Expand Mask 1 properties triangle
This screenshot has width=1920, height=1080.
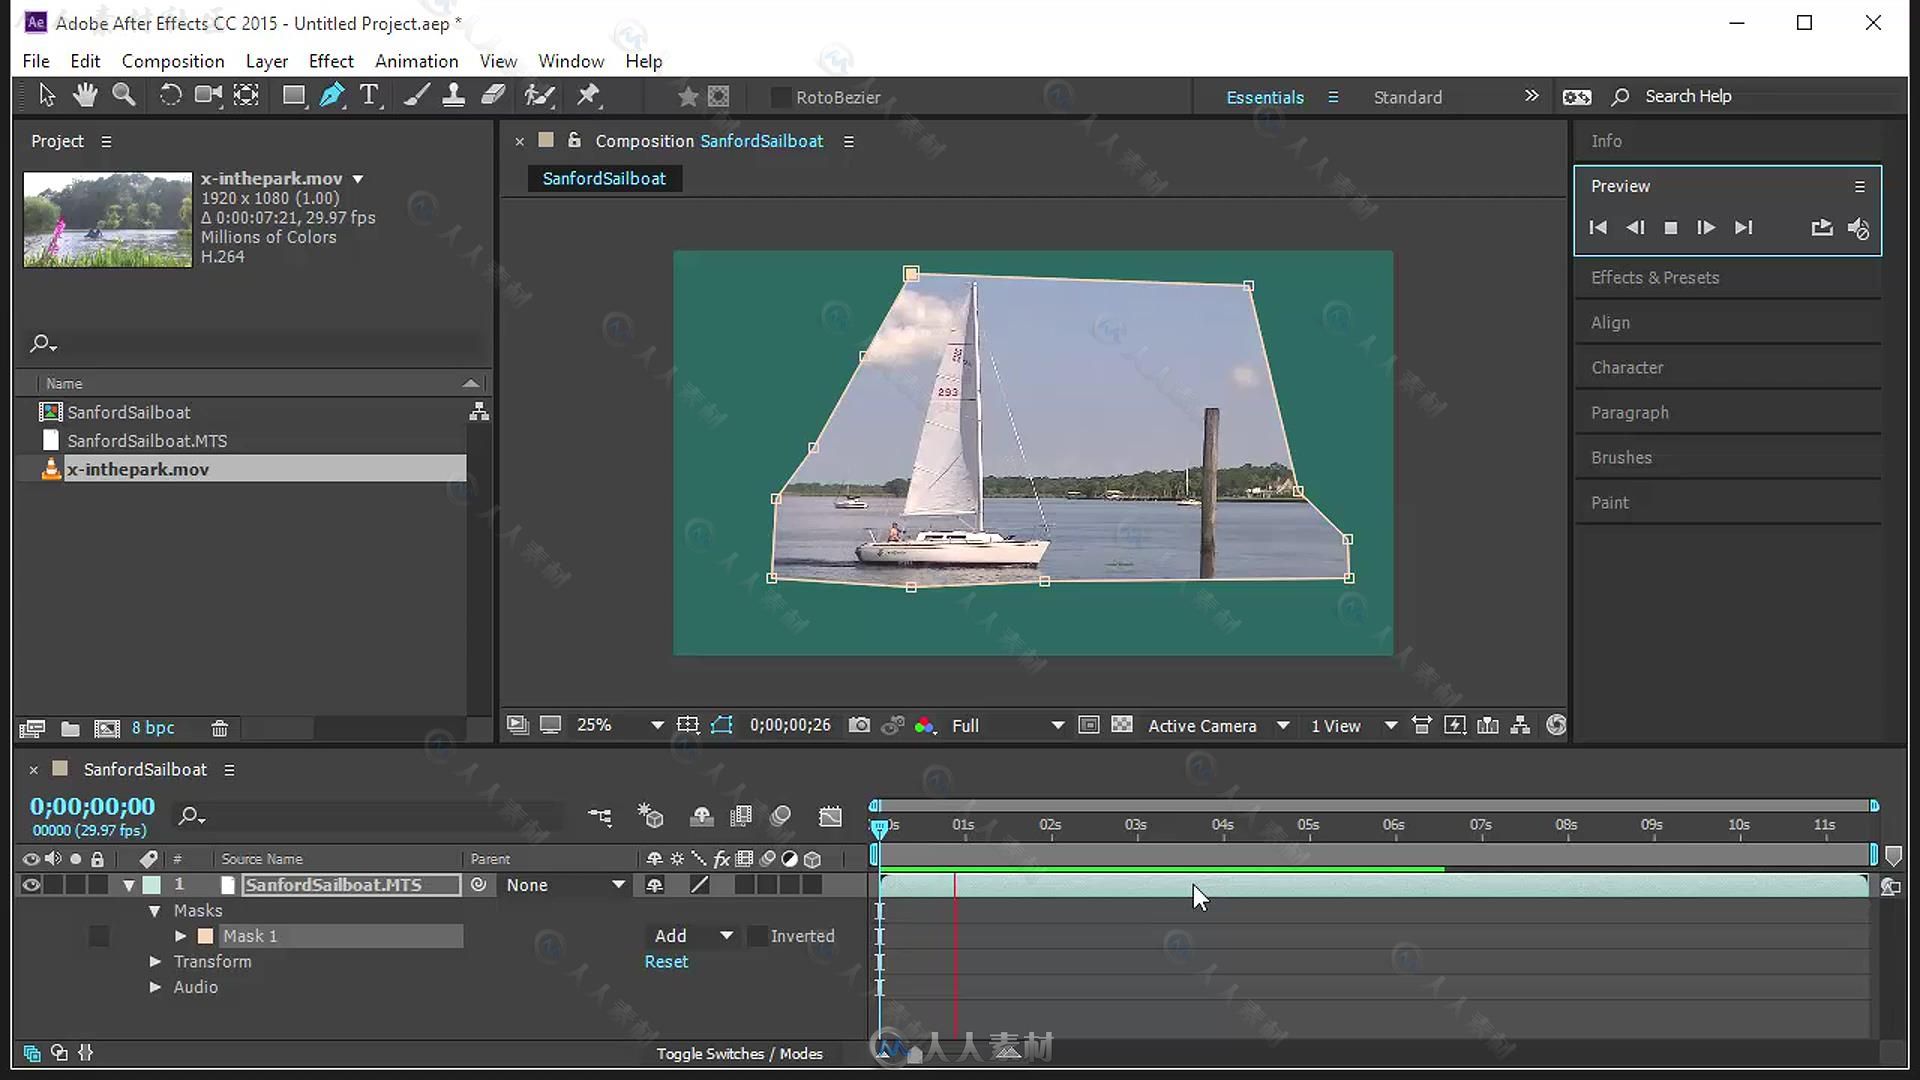pos(178,936)
